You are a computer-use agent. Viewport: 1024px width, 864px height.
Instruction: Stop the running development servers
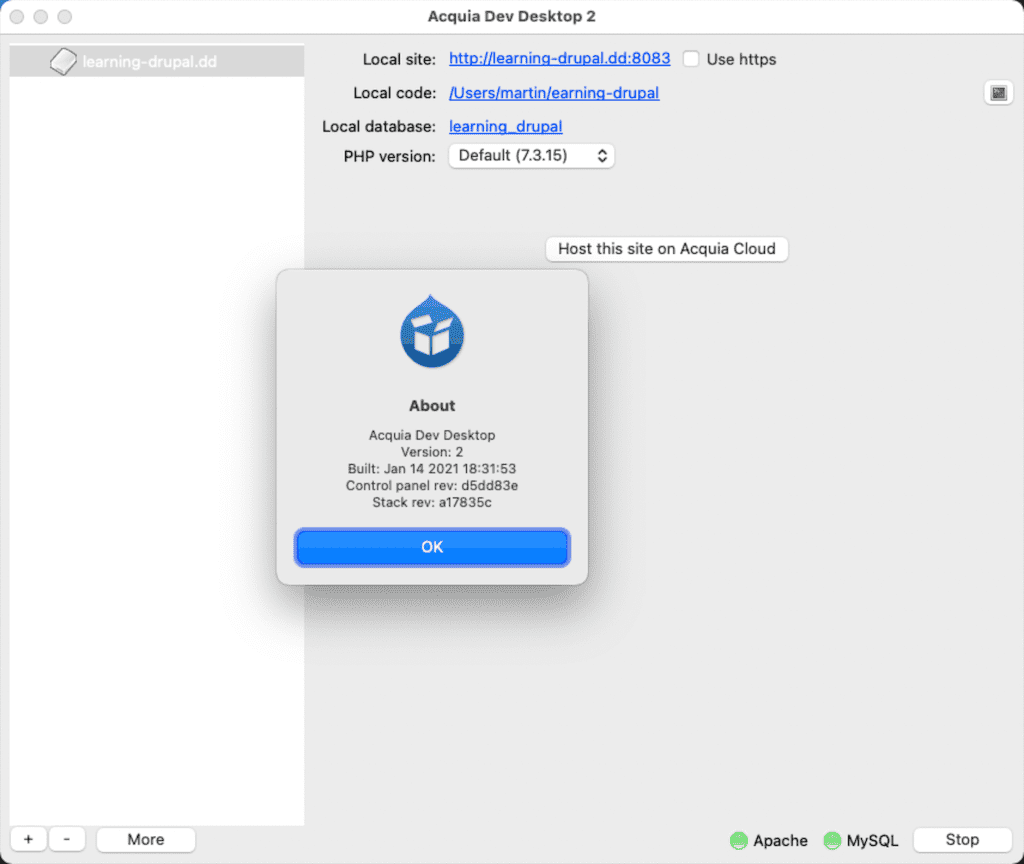(962, 839)
